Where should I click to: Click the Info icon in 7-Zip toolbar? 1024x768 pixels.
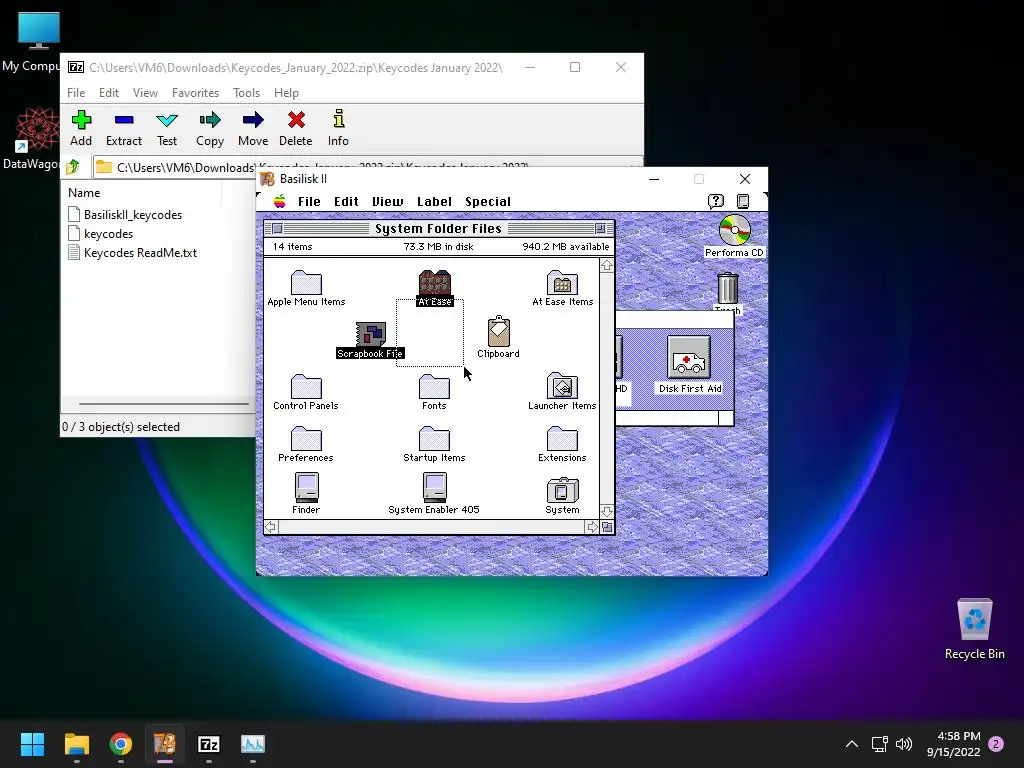[x=338, y=128]
